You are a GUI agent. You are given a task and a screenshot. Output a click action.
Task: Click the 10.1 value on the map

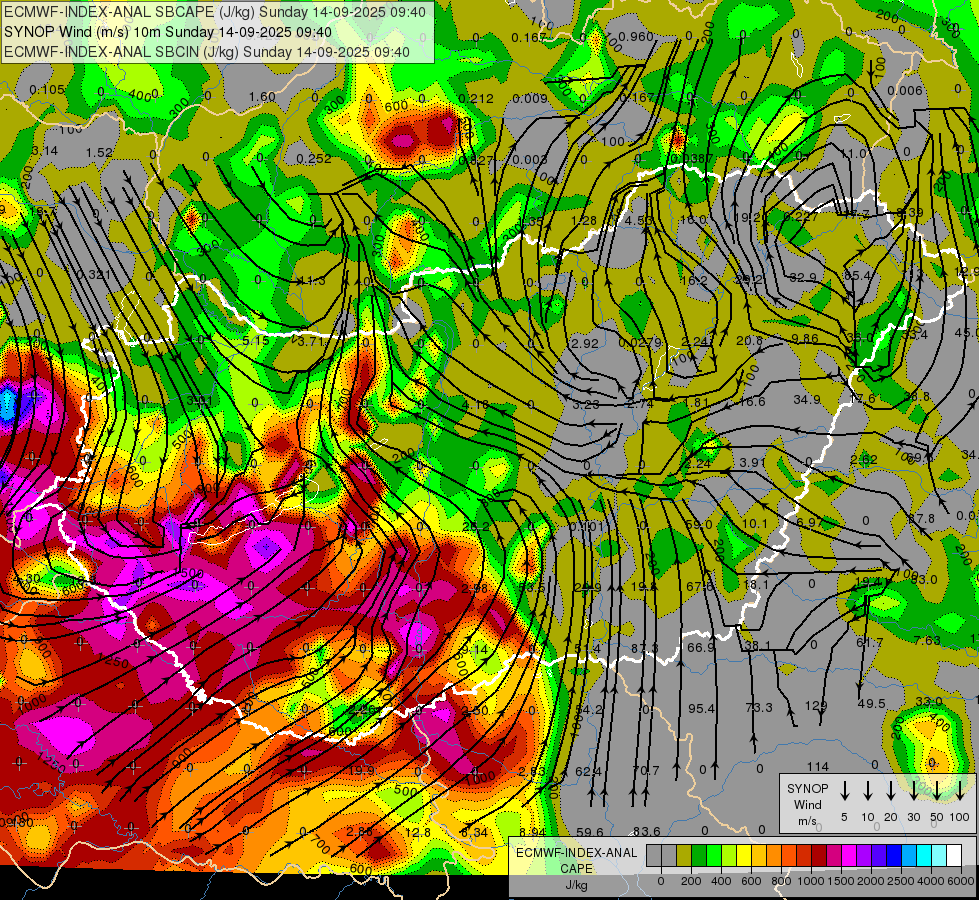pyautogui.click(x=754, y=523)
